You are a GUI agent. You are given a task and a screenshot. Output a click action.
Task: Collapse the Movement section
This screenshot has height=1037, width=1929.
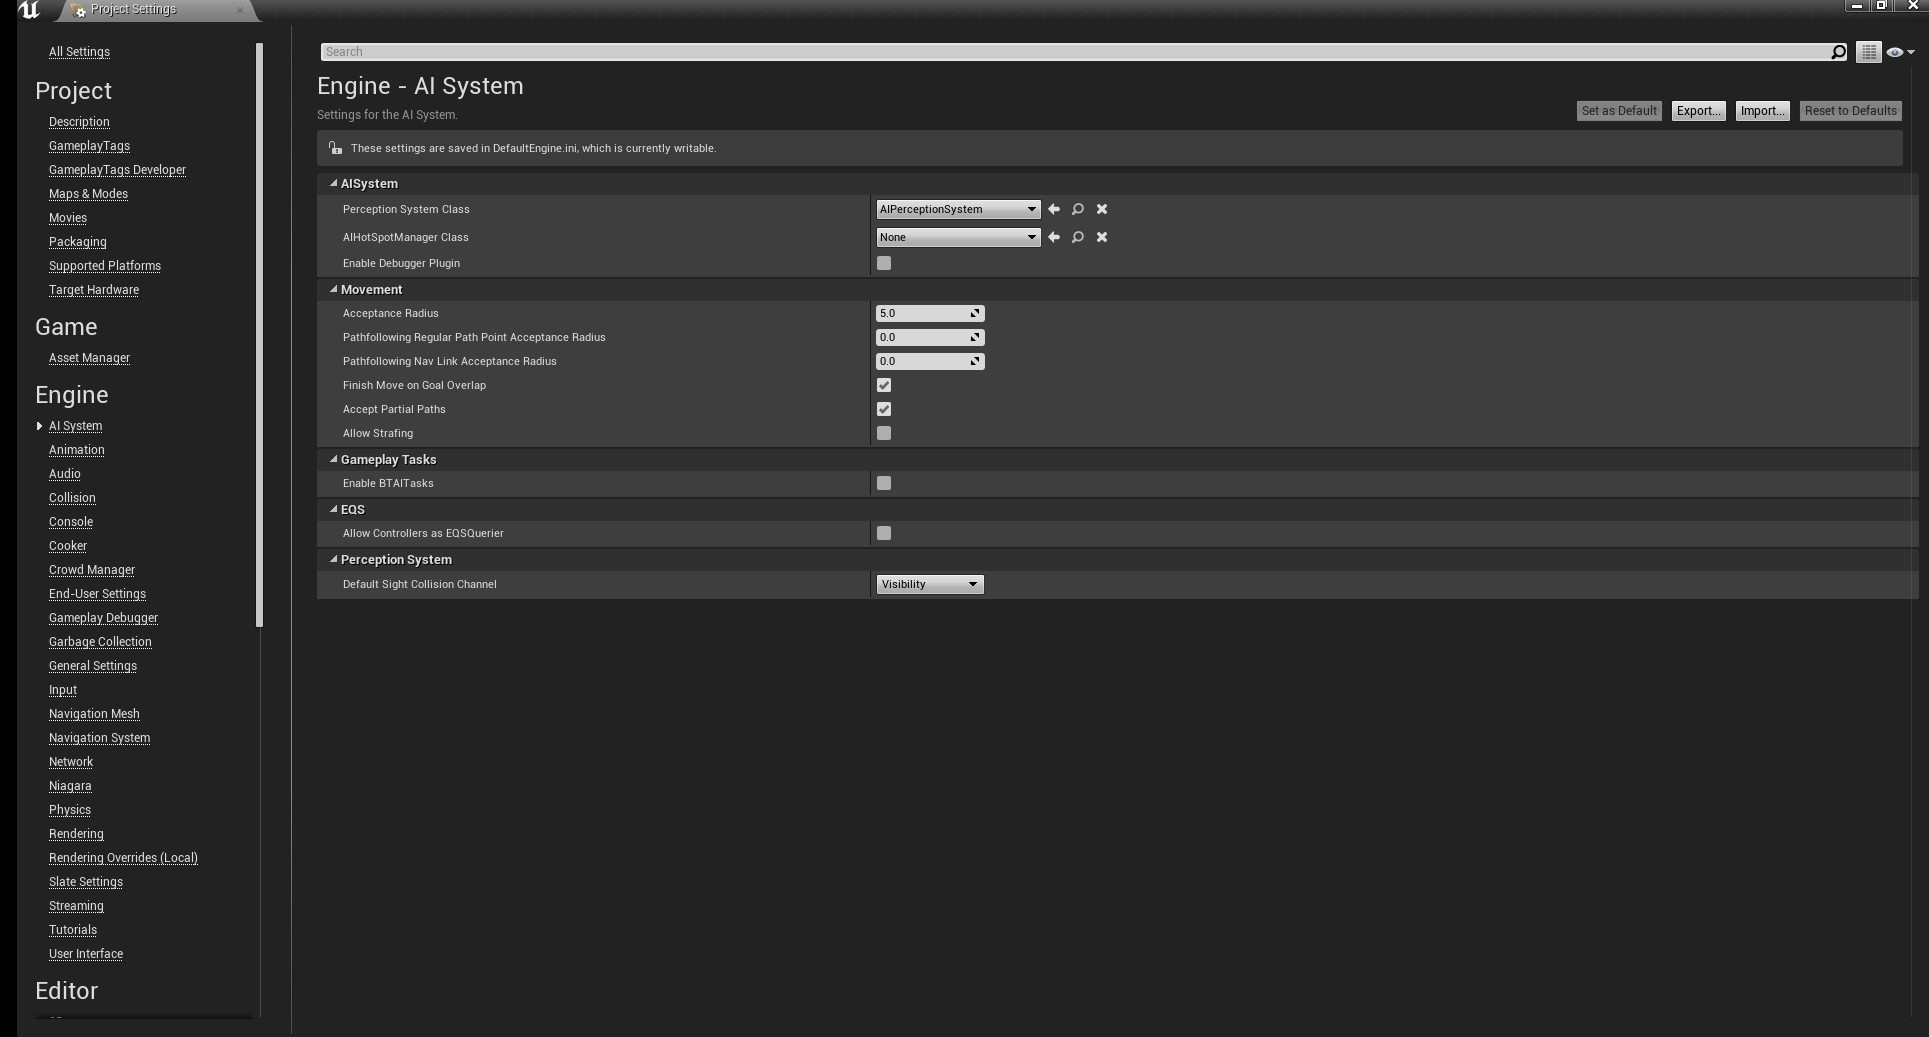point(333,289)
